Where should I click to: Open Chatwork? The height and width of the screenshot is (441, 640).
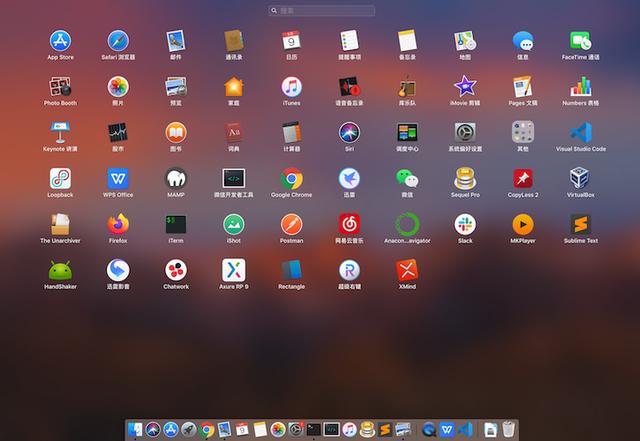pyautogui.click(x=176, y=270)
